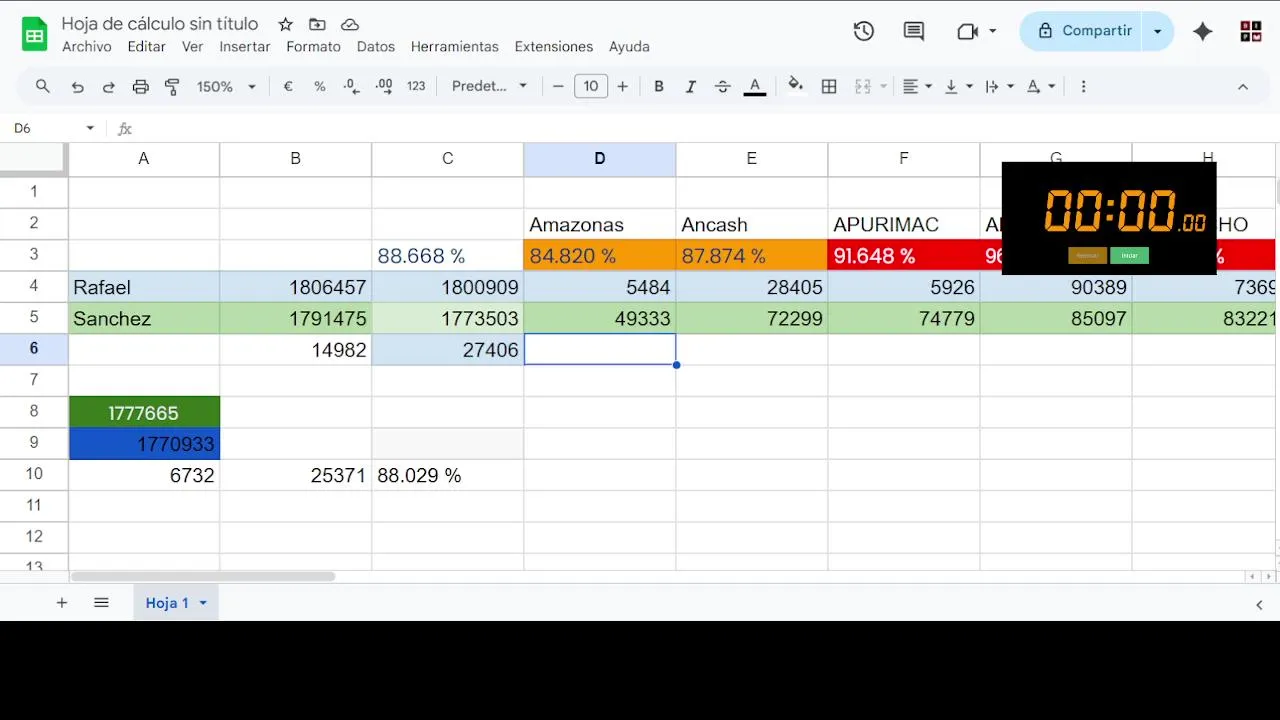
Task: Open horizontal align dropdown
Action: pyautogui.click(x=917, y=86)
